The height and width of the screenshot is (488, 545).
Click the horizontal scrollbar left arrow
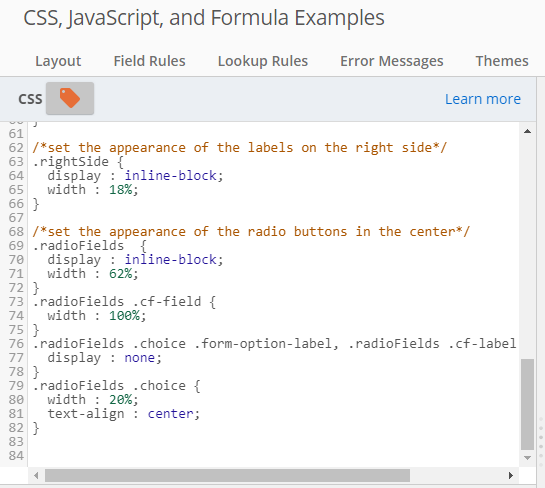36,475
